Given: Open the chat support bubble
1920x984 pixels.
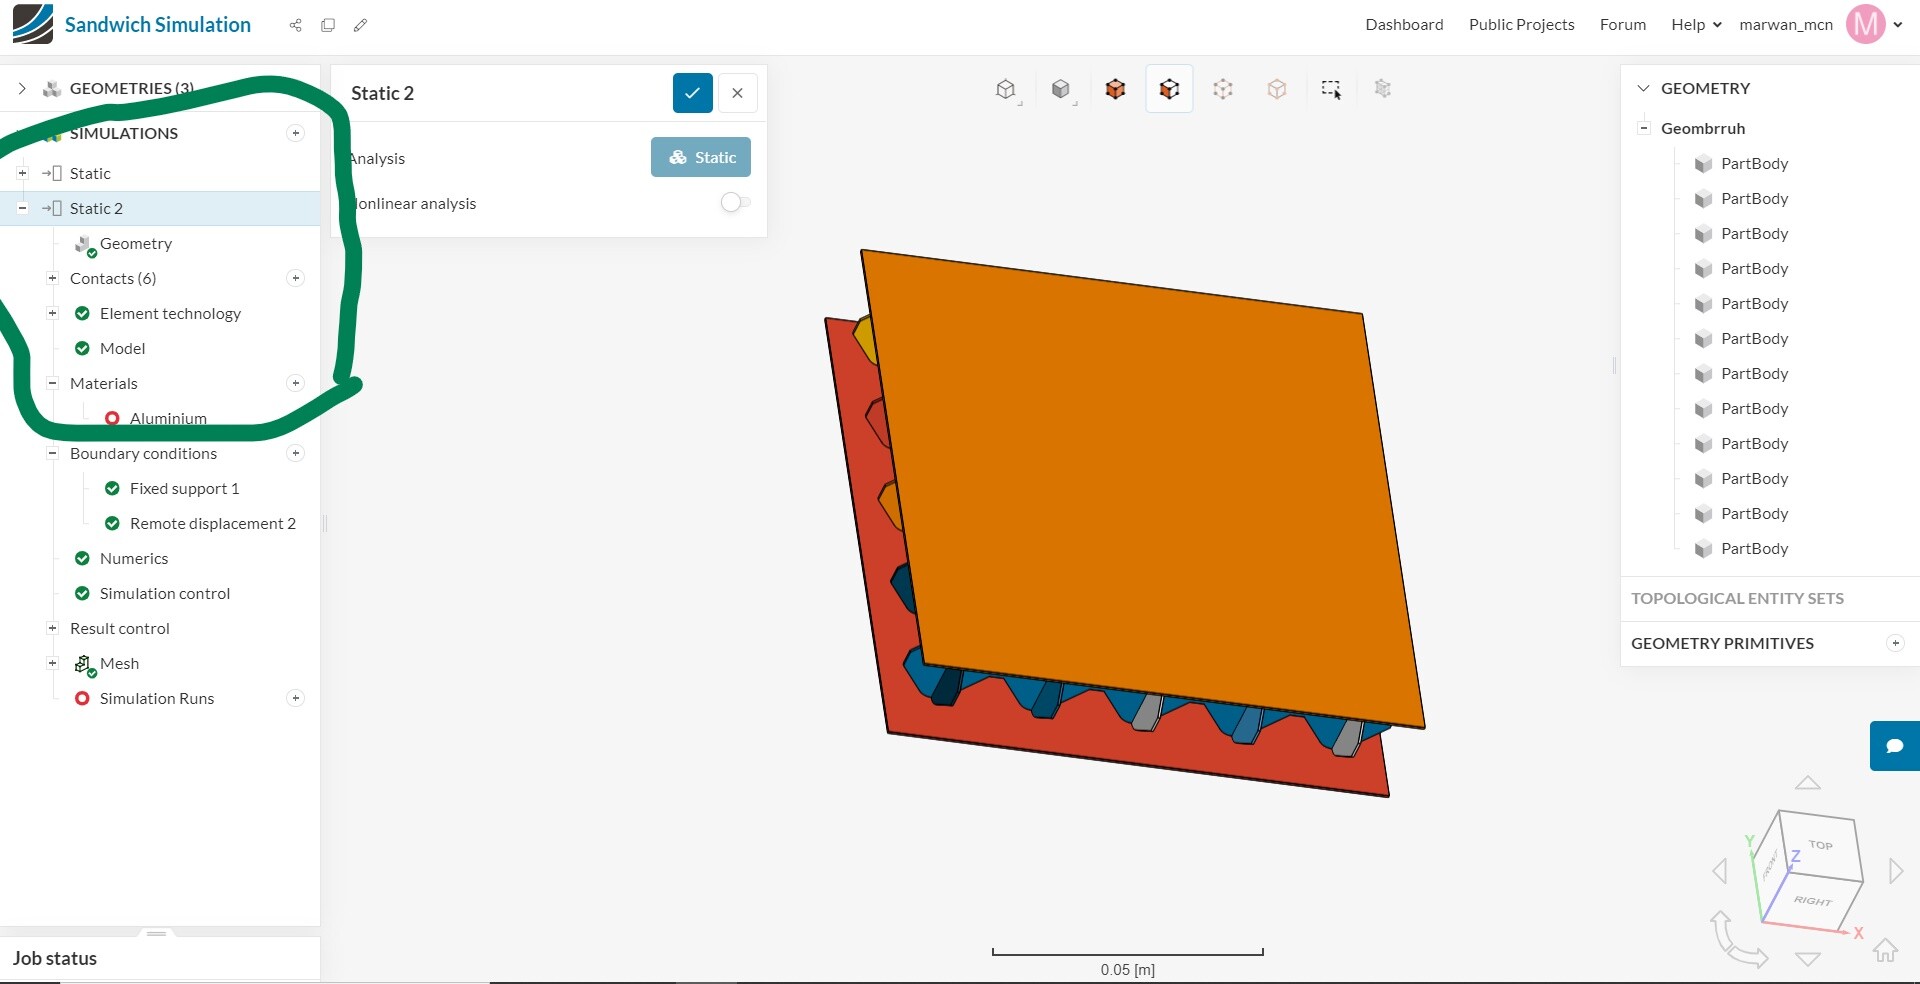Looking at the screenshot, I should (1894, 746).
